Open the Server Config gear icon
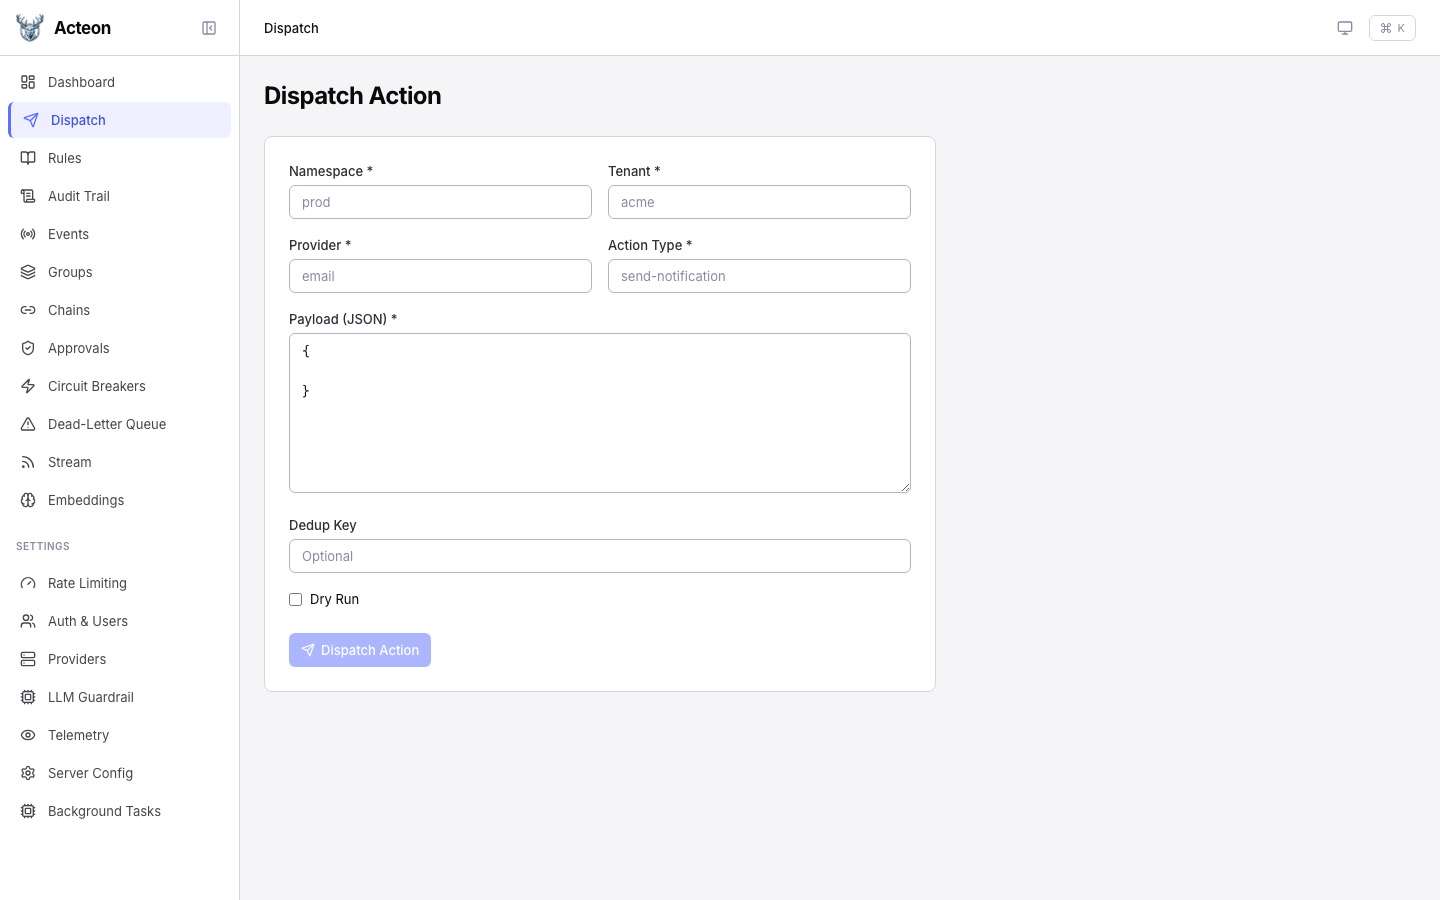The image size is (1440, 900). [28, 773]
